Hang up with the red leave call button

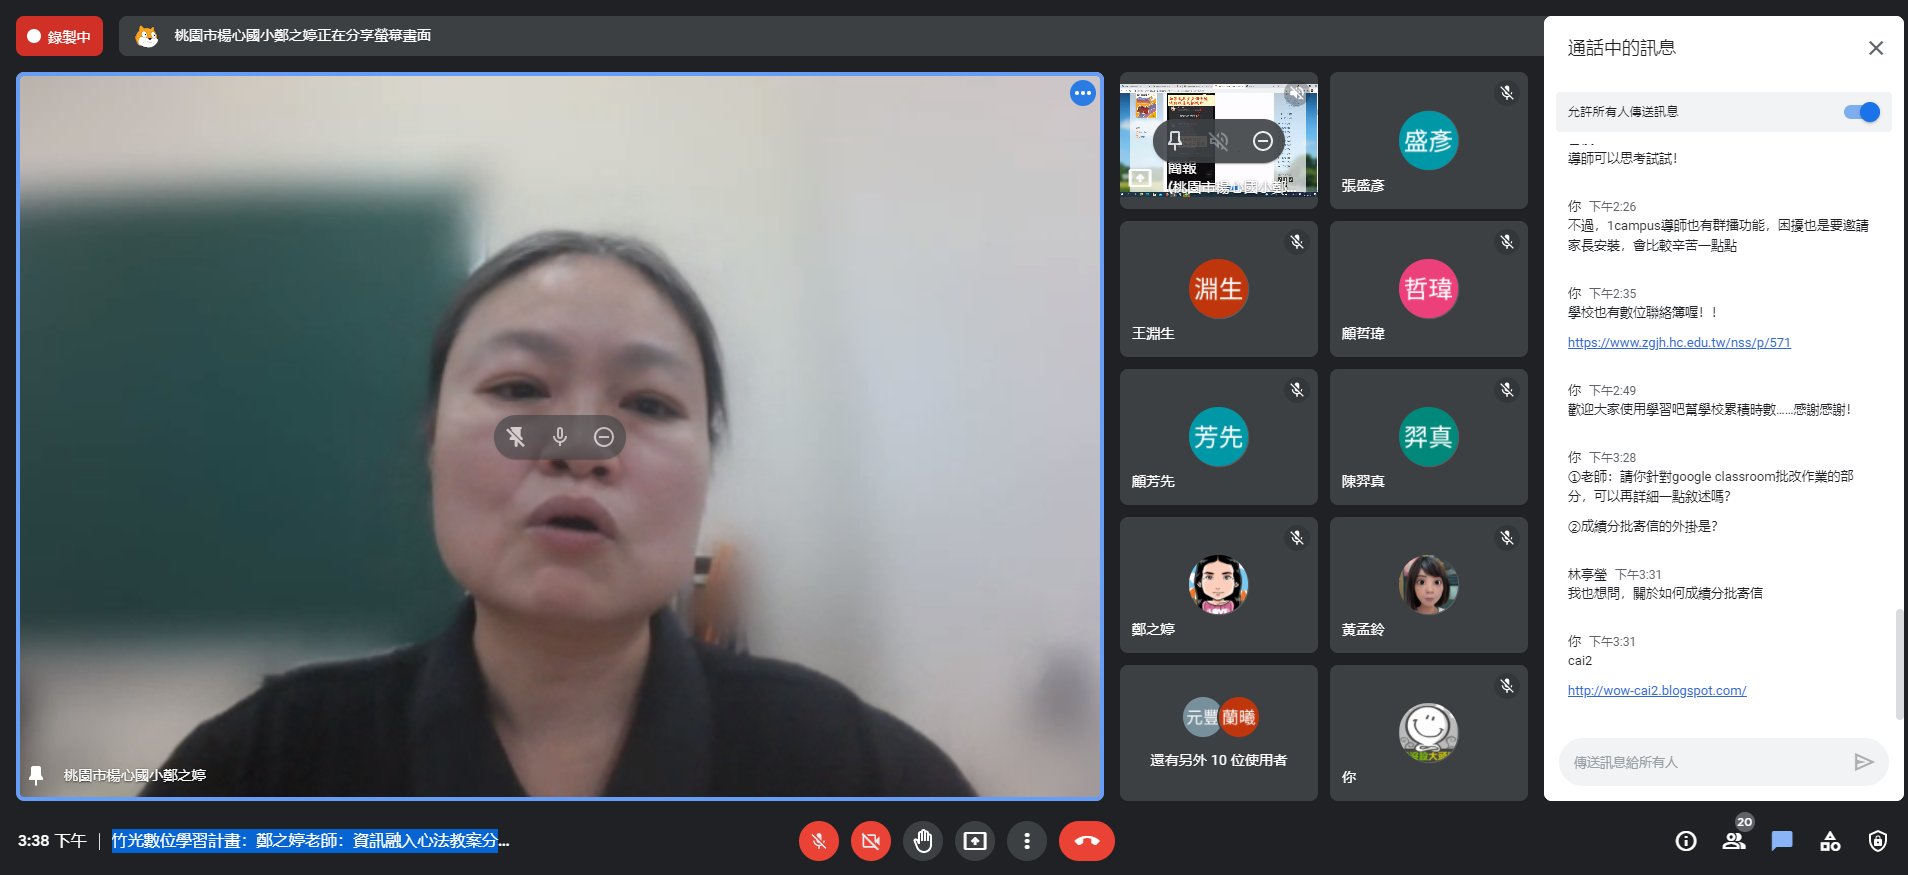[1086, 841]
